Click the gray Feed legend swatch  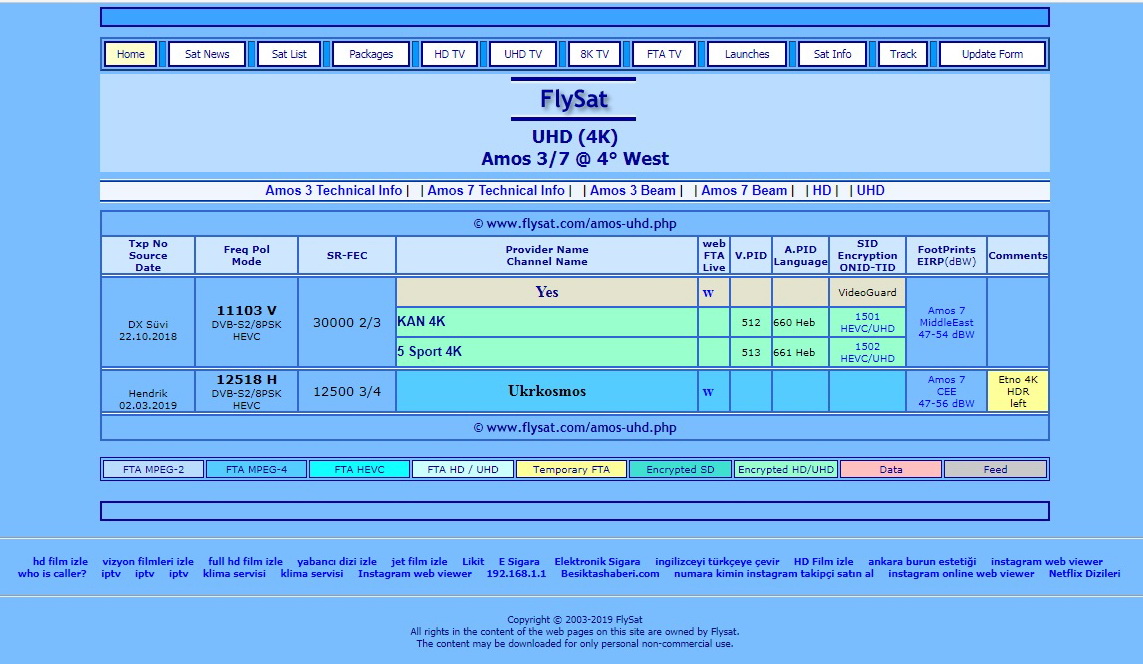tap(995, 469)
